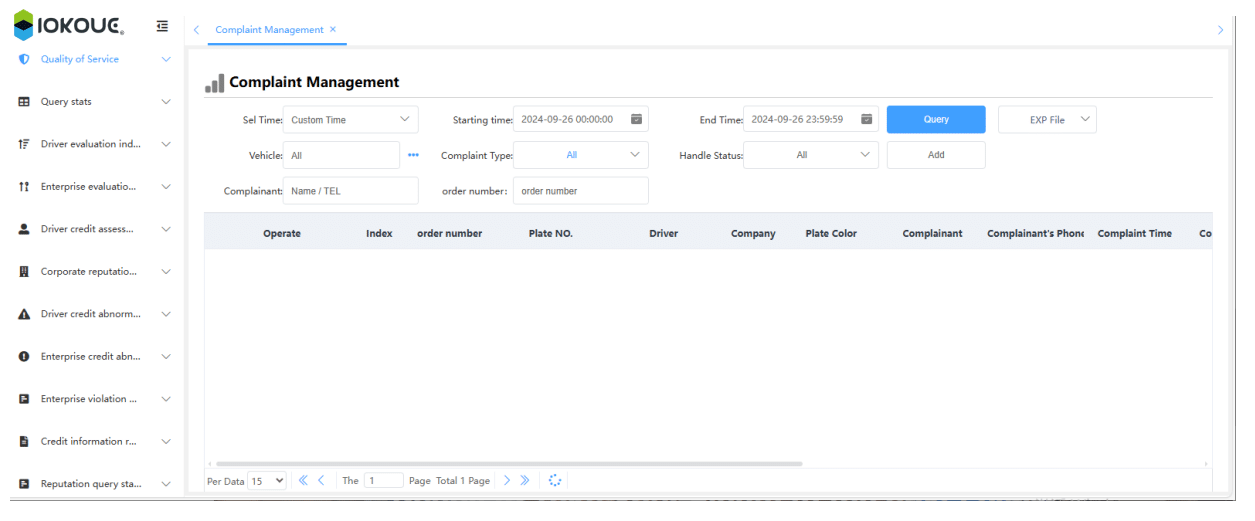
Task: Open the Complaint Type dropdown
Action: (x=580, y=155)
